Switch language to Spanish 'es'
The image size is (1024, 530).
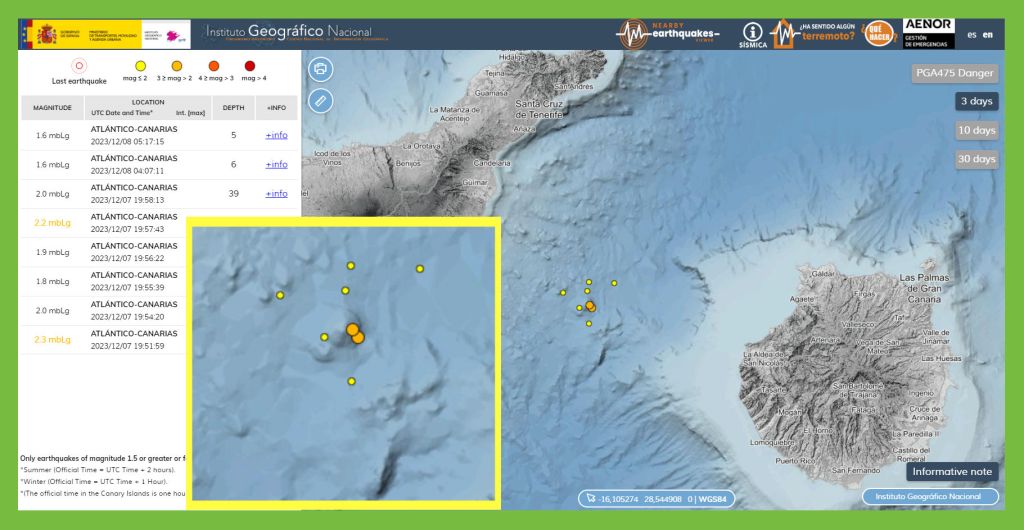[x=972, y=34]
